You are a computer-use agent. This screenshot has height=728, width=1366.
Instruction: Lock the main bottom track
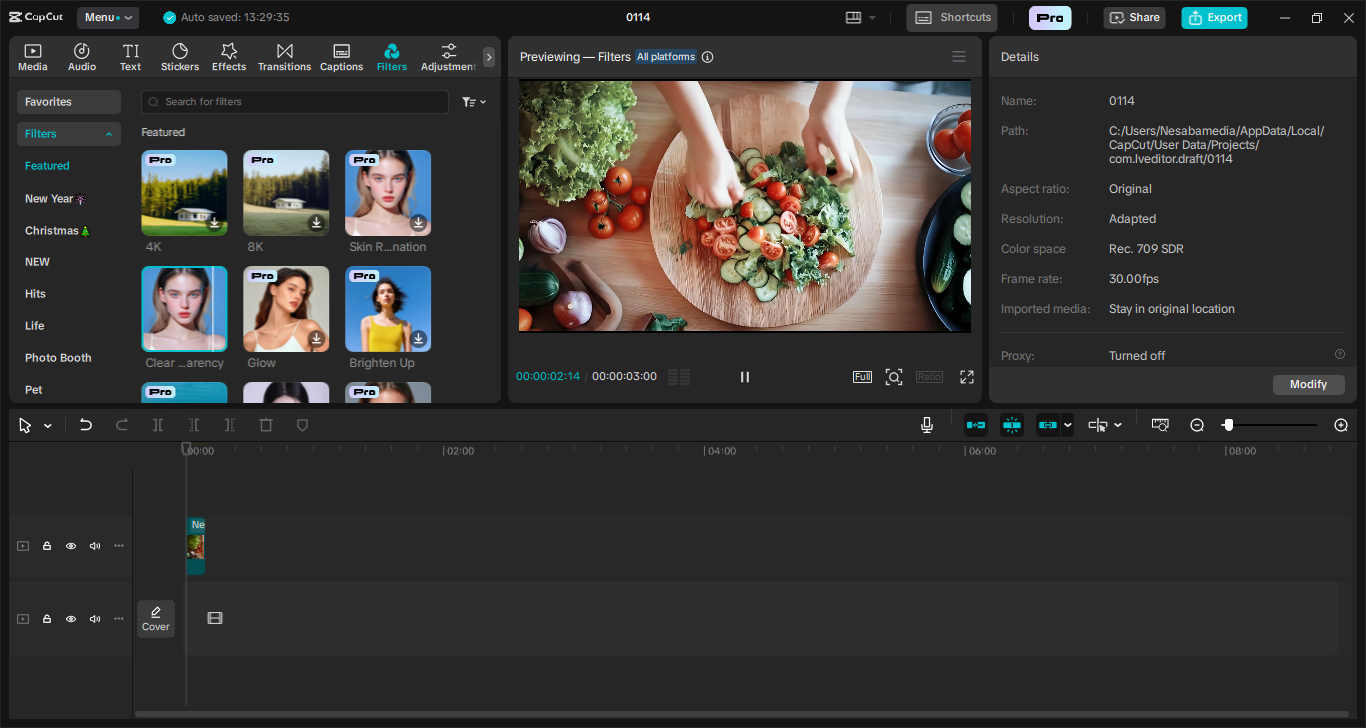click(x=47, y=619)
